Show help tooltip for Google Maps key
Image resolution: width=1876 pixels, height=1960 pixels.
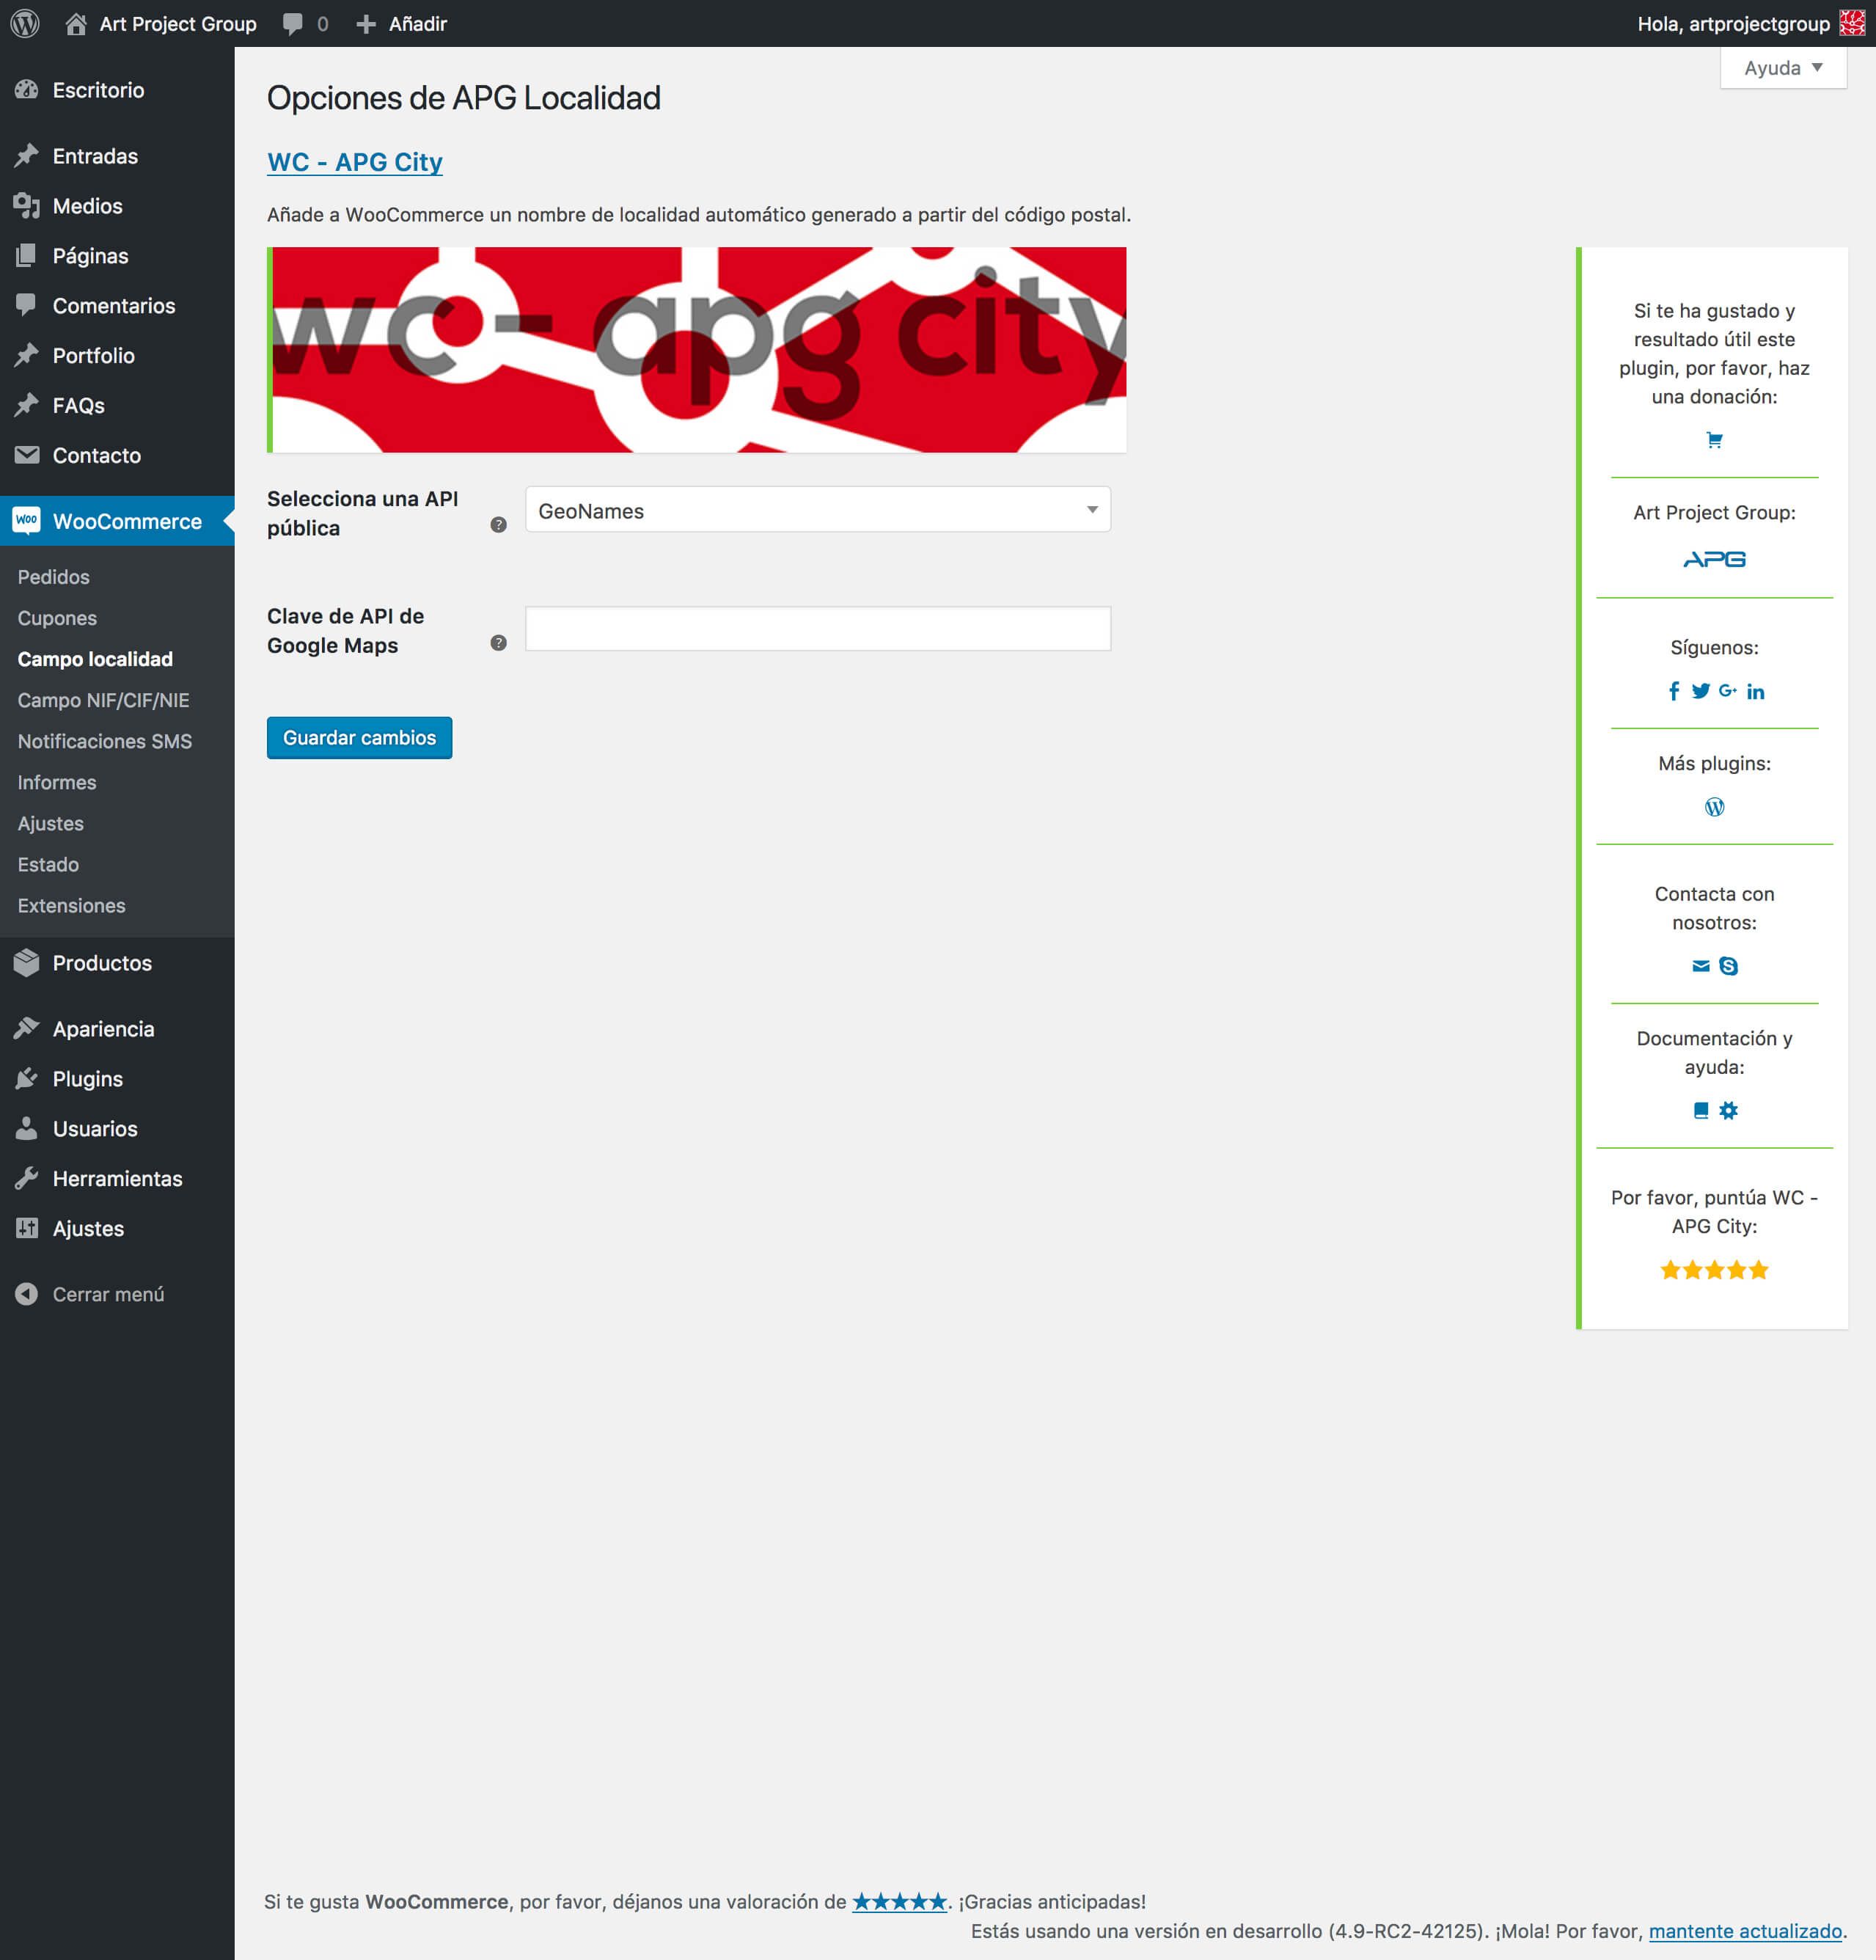(498, 643)
